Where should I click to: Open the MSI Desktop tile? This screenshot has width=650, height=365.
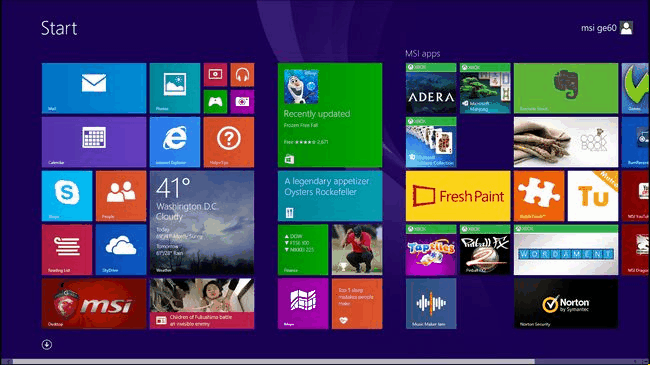click(94, 304)
